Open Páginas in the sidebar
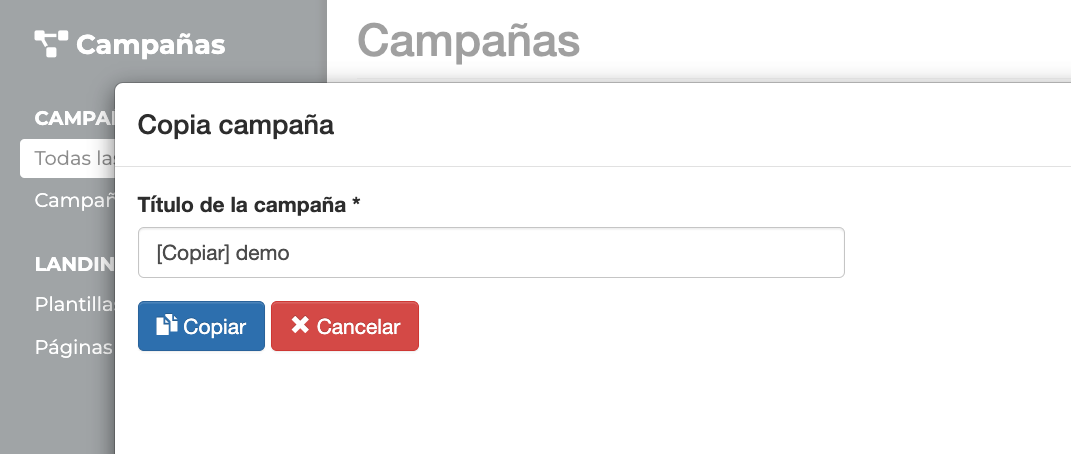The height and width of the screenshot is (454, 1071). click(x=74, y=347)
